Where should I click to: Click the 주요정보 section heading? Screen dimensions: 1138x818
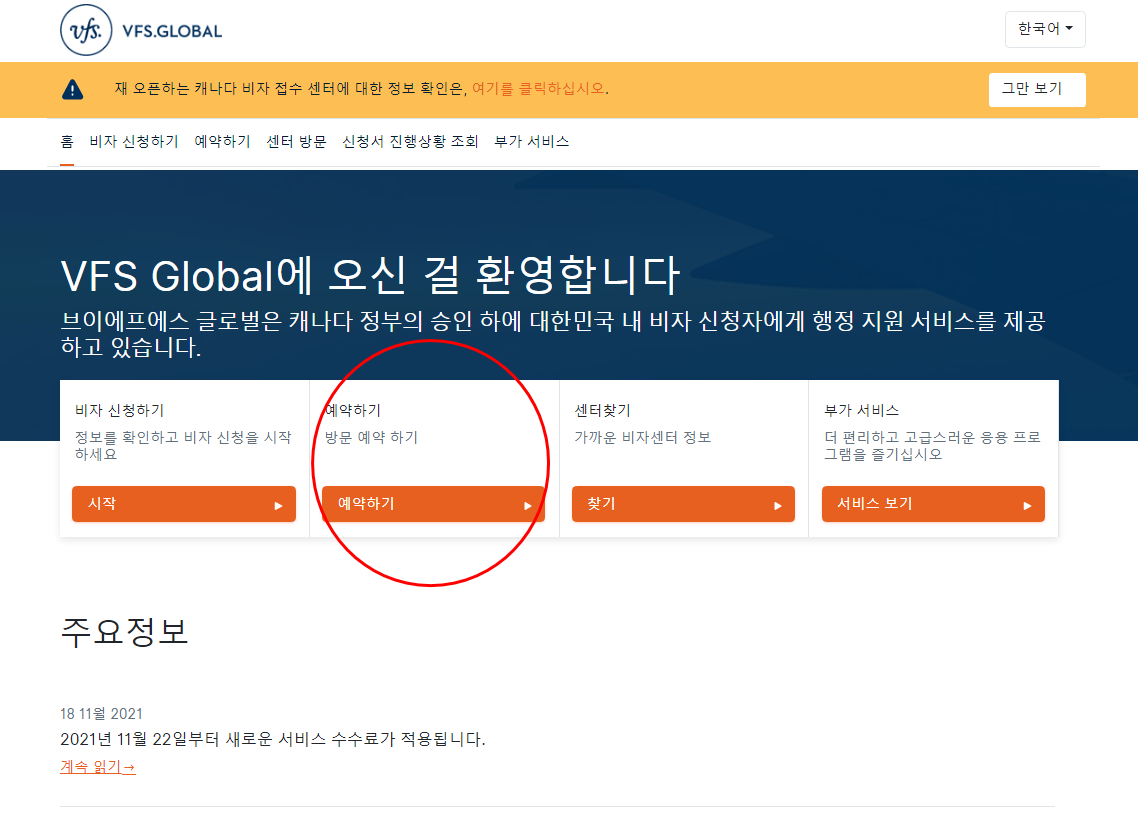(x=124, y=631)
